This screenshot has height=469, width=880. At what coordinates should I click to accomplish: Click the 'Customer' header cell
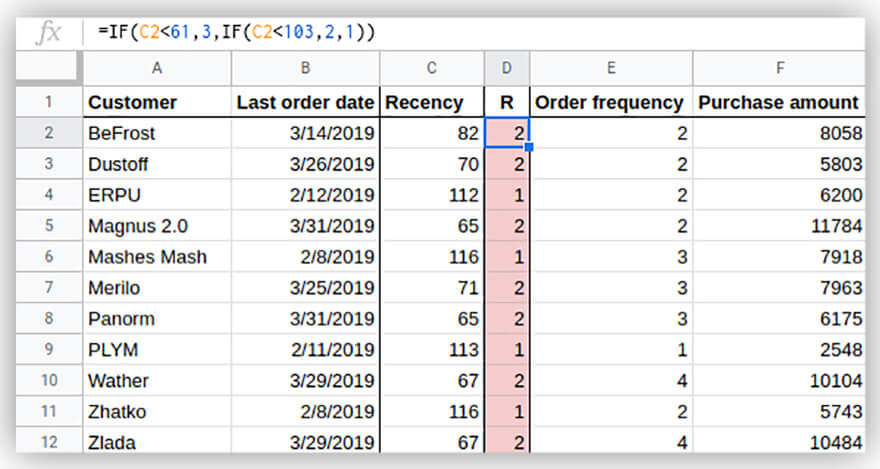[x=157, y=102]
